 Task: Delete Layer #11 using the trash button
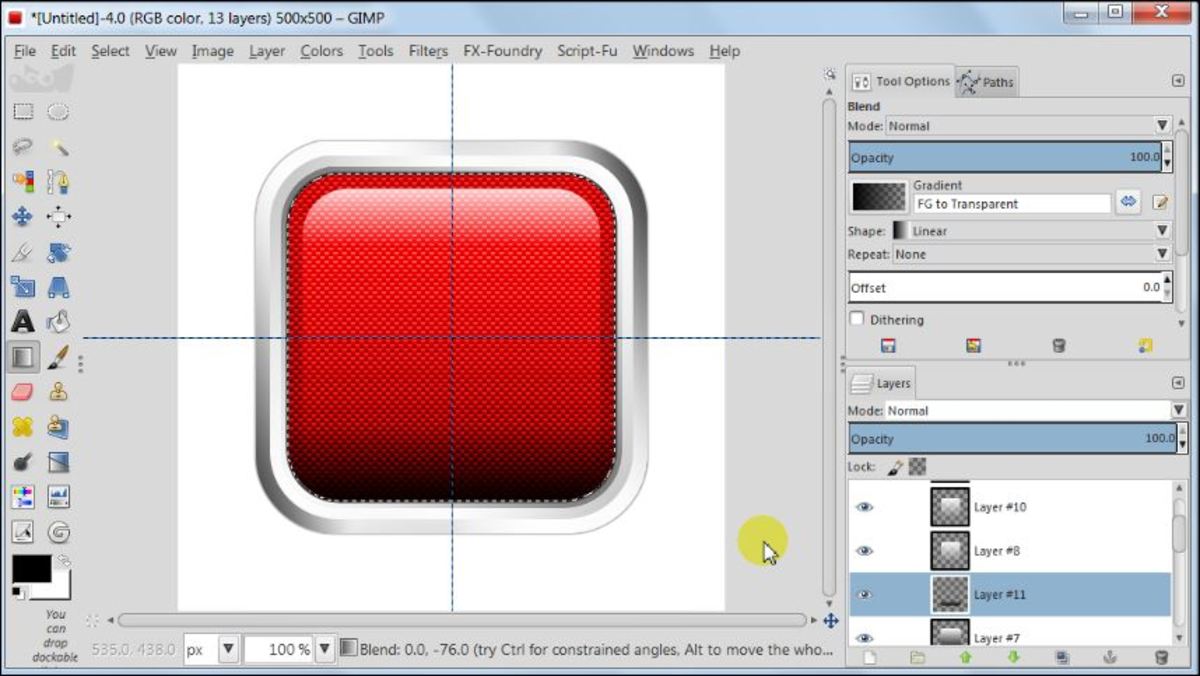(1160, 657)
